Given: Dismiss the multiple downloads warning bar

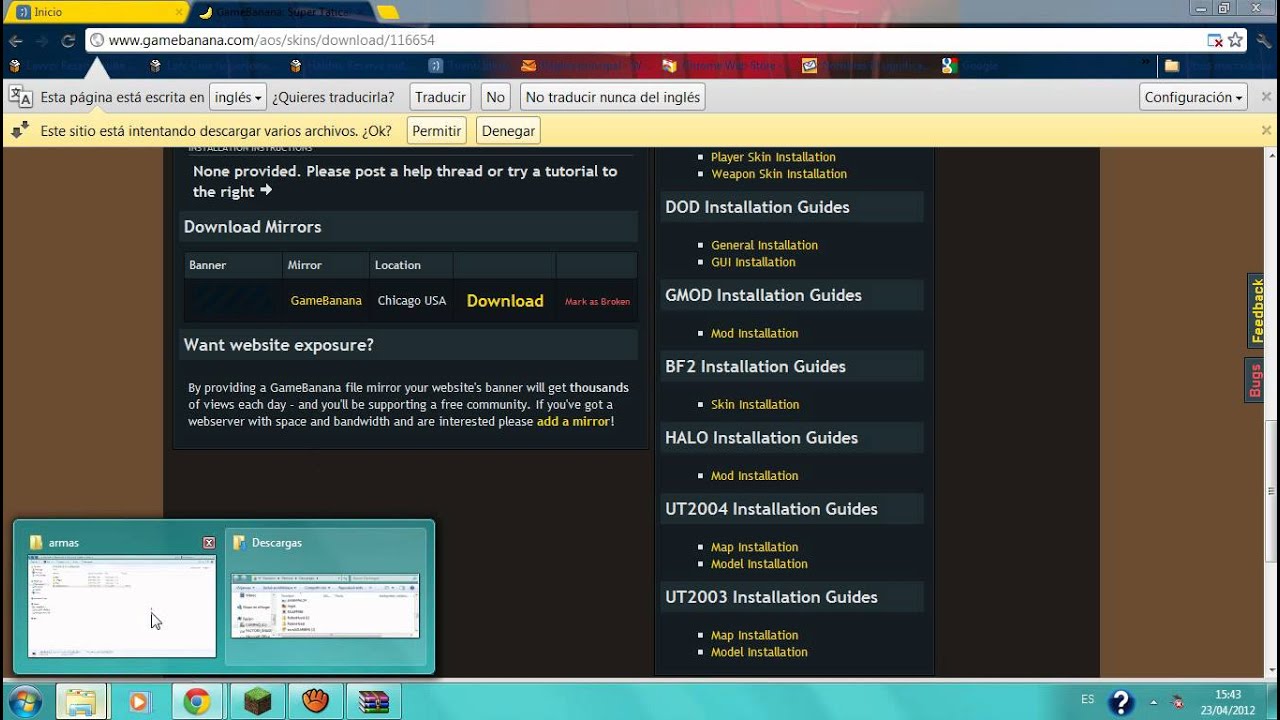Looking at the screenshot, I should (x=1267, y=130).
